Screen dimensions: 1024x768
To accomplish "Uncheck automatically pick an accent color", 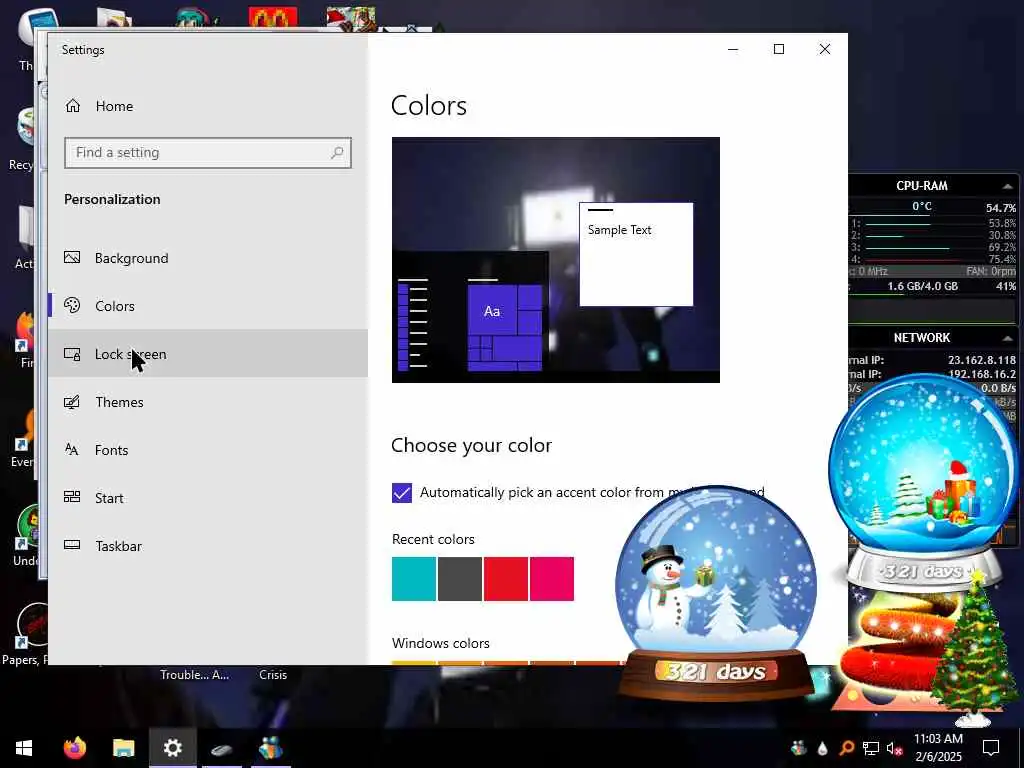I will pyautogui.click(x=402, y=492).
